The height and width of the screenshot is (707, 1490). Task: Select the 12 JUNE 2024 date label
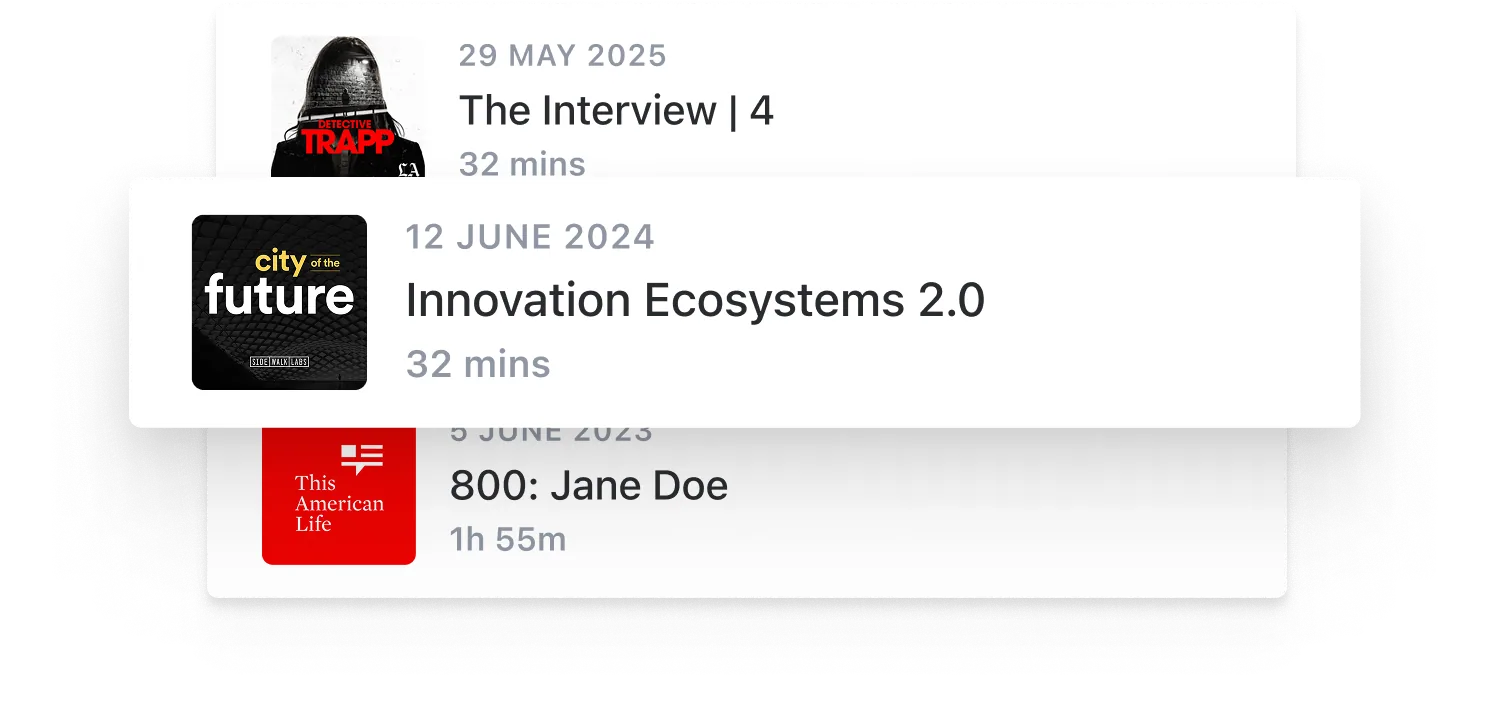pyautogui.click(x=530, y=238)
